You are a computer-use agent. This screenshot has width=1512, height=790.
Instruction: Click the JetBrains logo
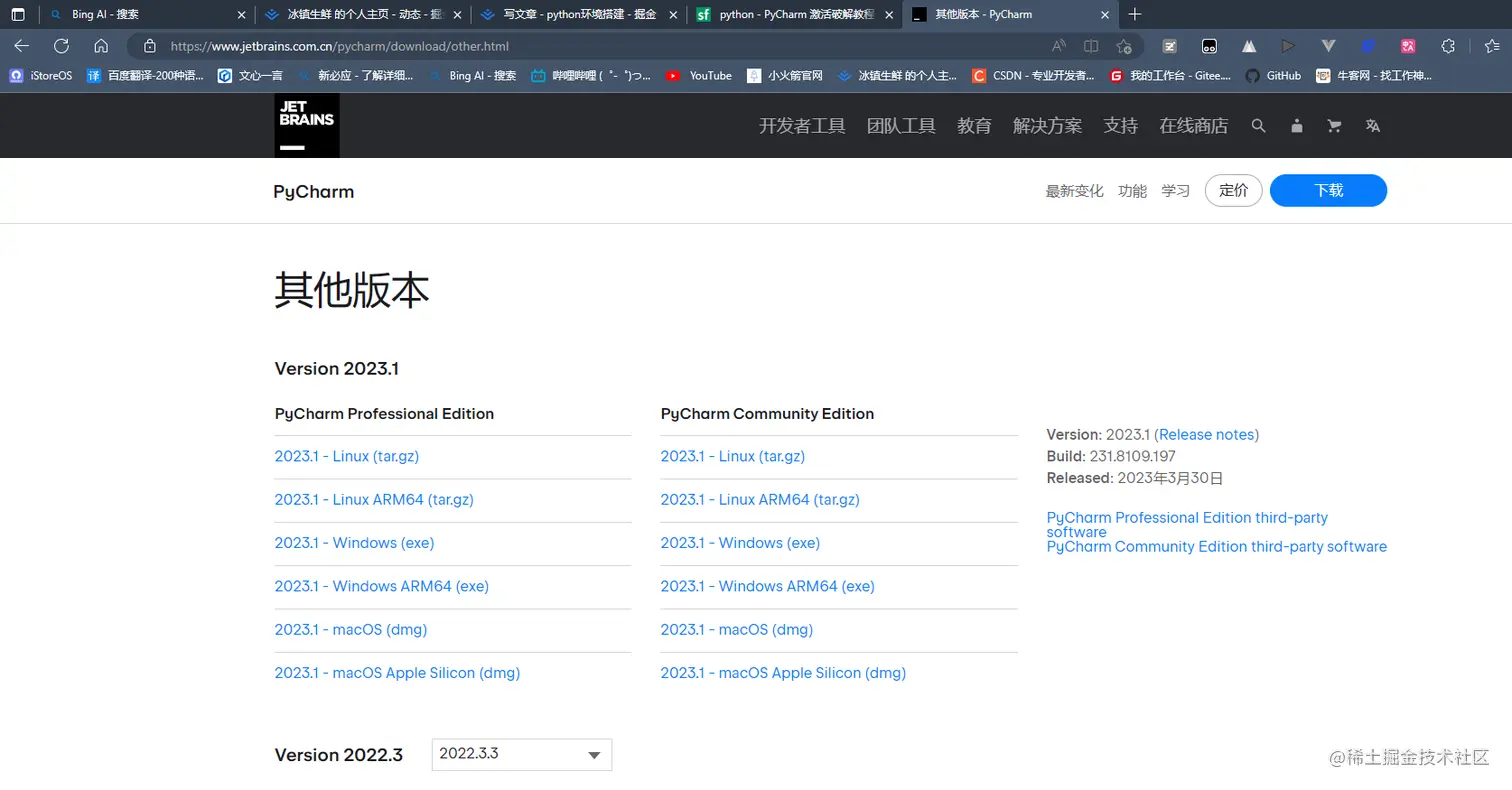tap(307, 126)
